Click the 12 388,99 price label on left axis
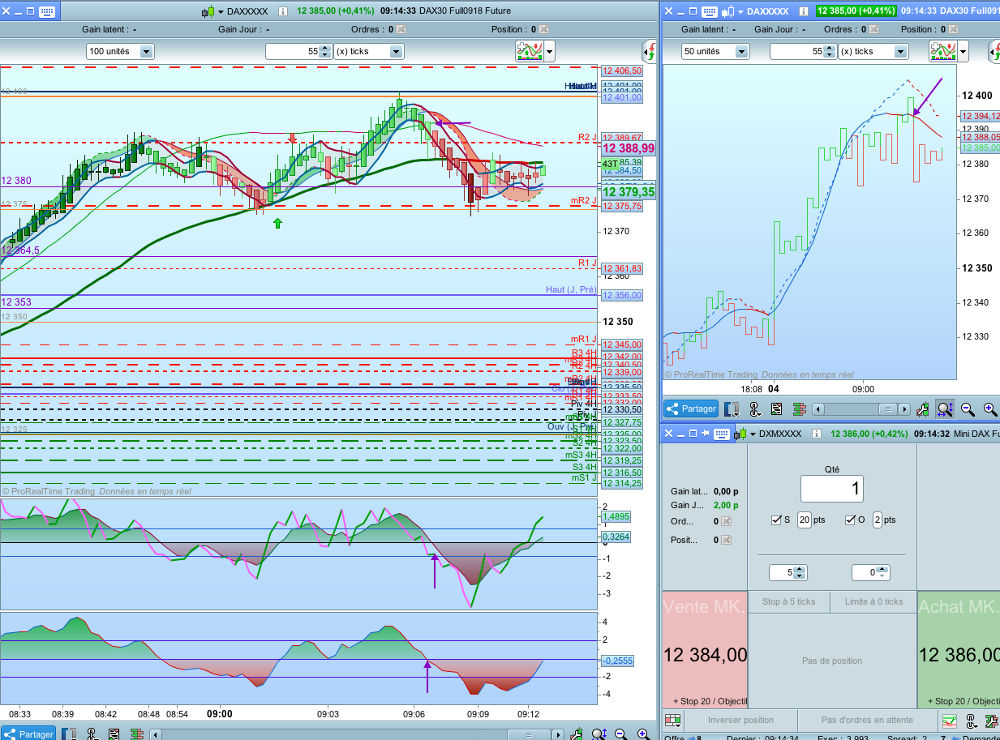 (x=628, y=149)
